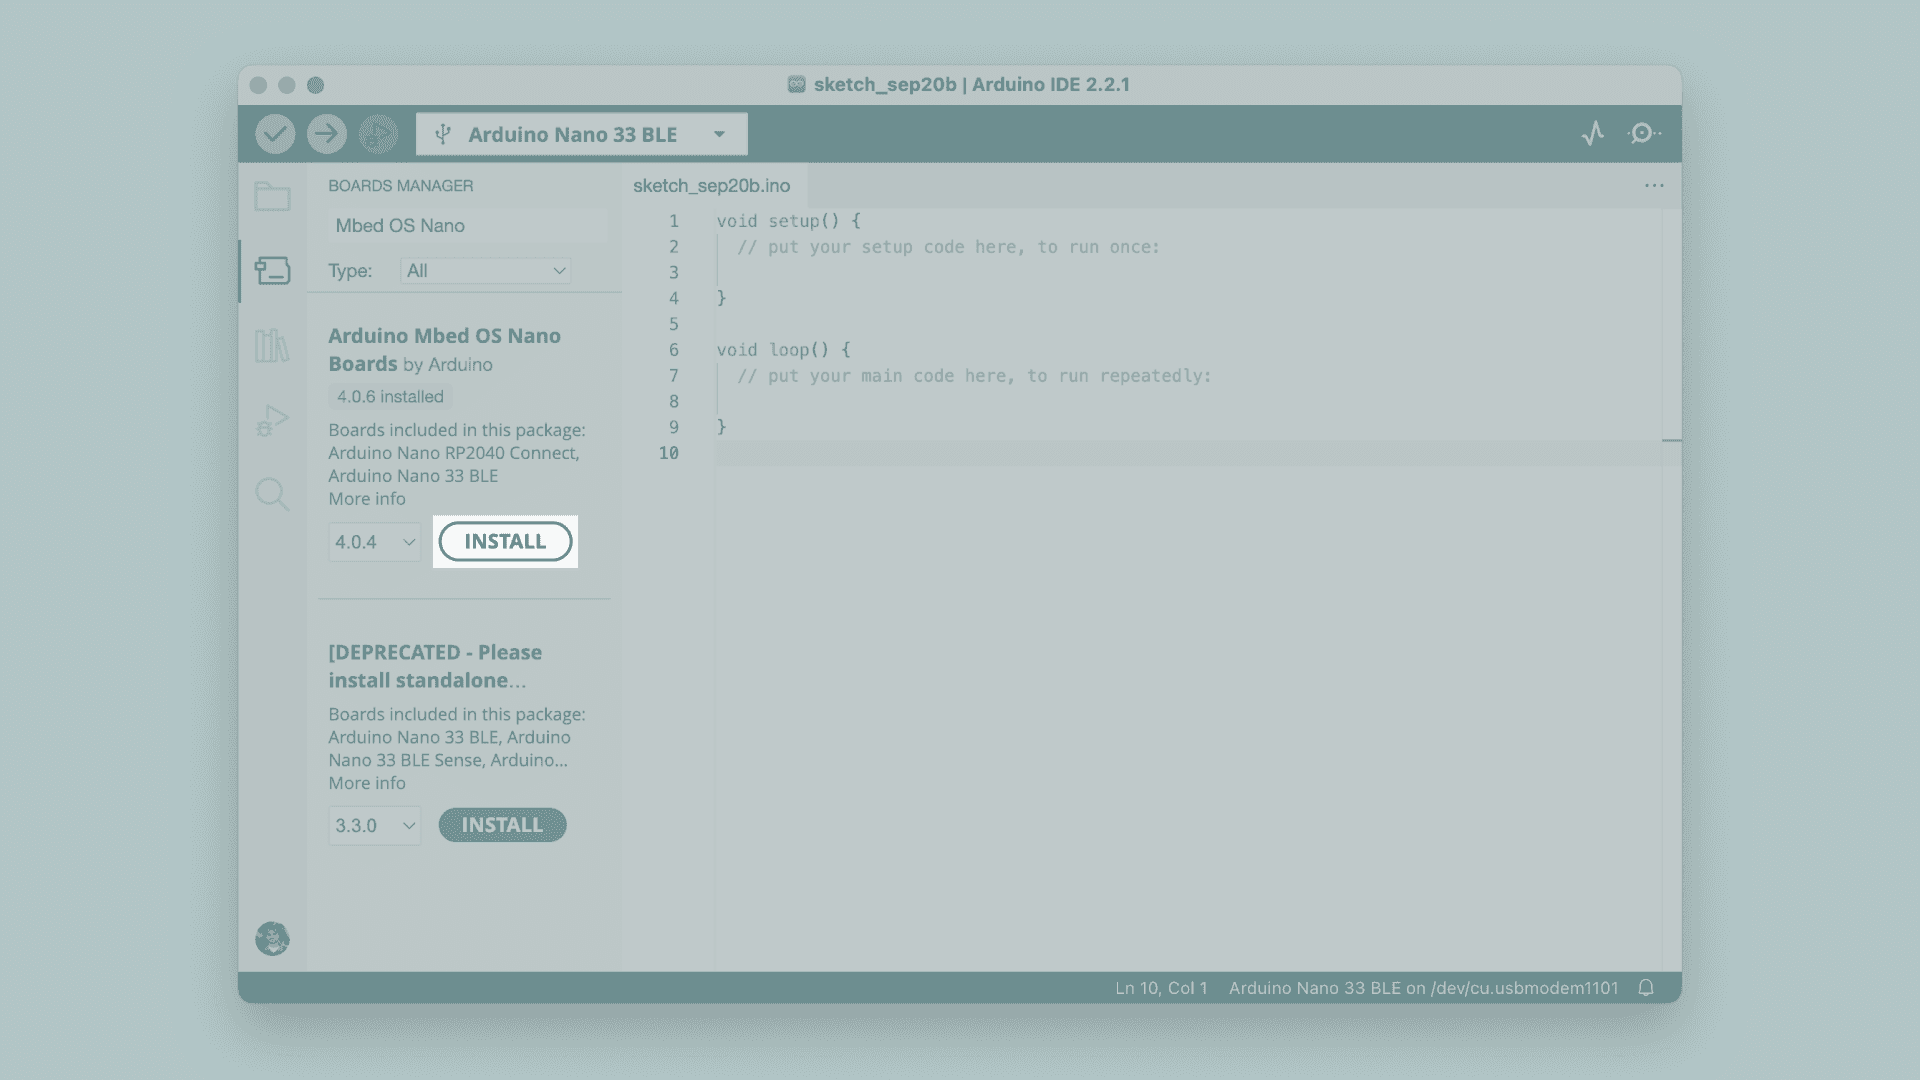Open the Debug sidebar panel

coord(272,420)
